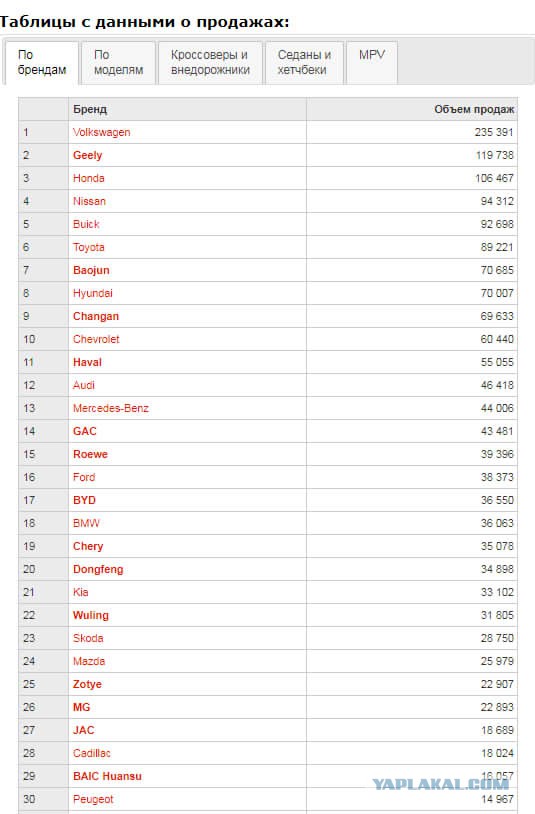Follow the Nissan brand link
This screenshot has width=535, height=814.
89,201
